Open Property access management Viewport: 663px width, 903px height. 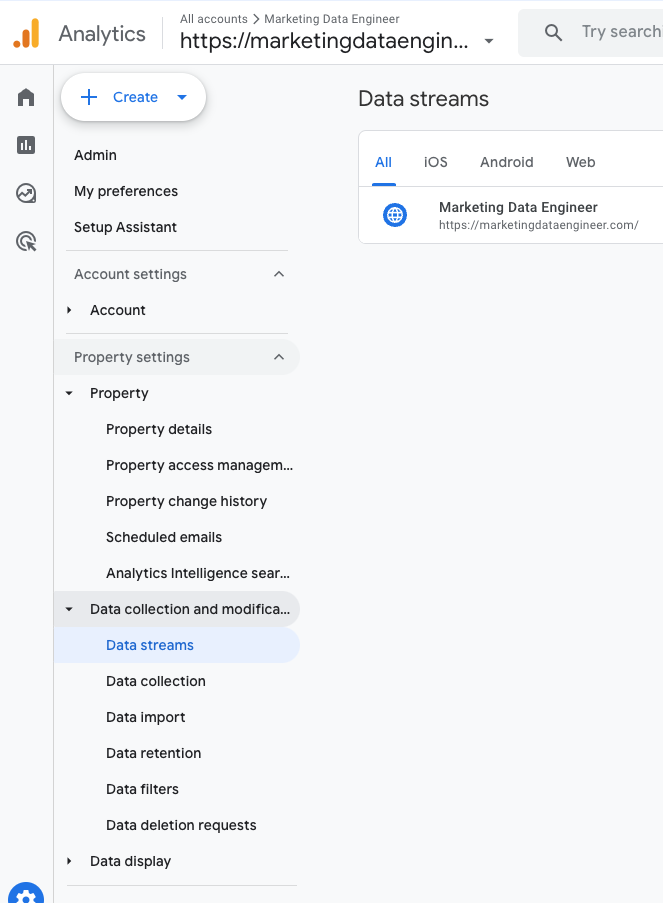click(199, 465)
